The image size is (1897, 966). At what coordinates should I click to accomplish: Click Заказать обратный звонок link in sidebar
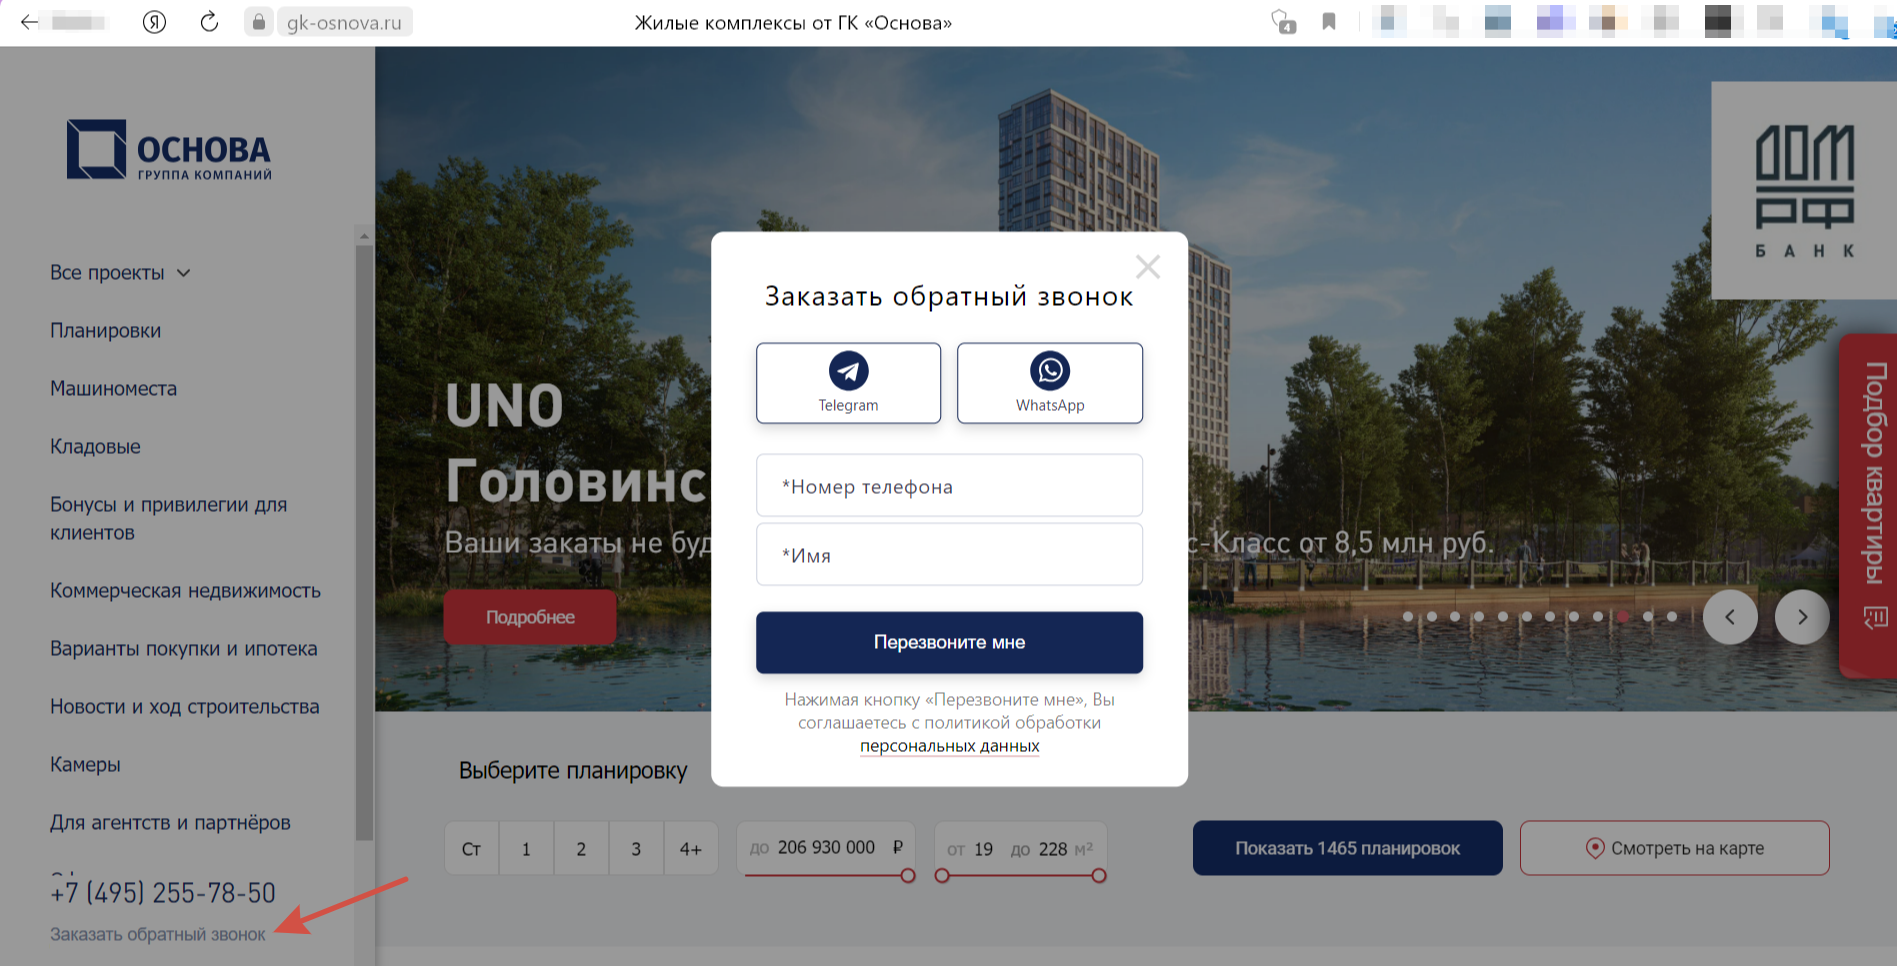[158, 934]
